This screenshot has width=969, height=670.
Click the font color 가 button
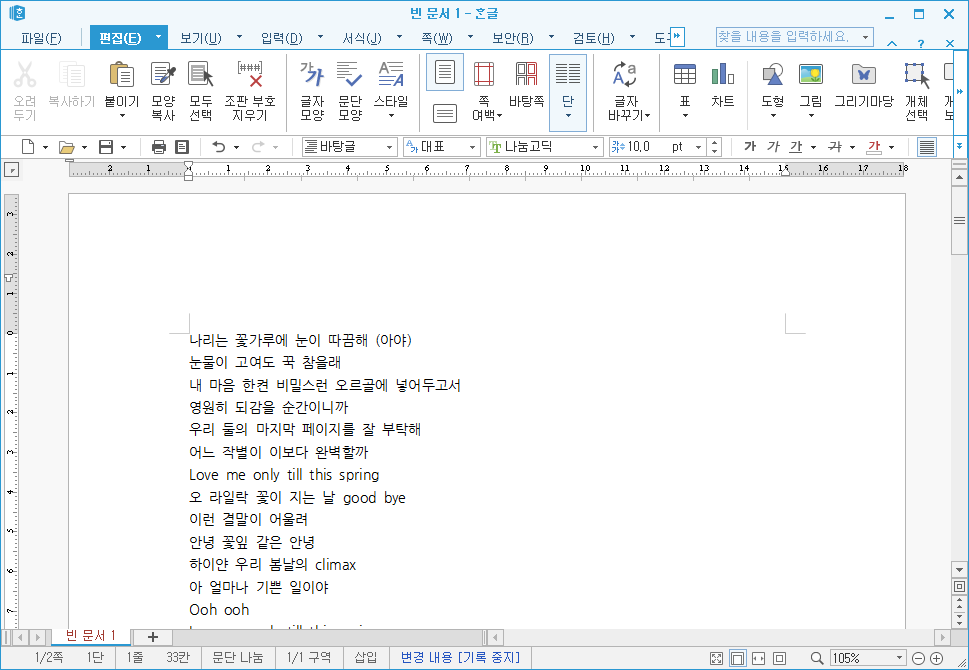point(874,146)
